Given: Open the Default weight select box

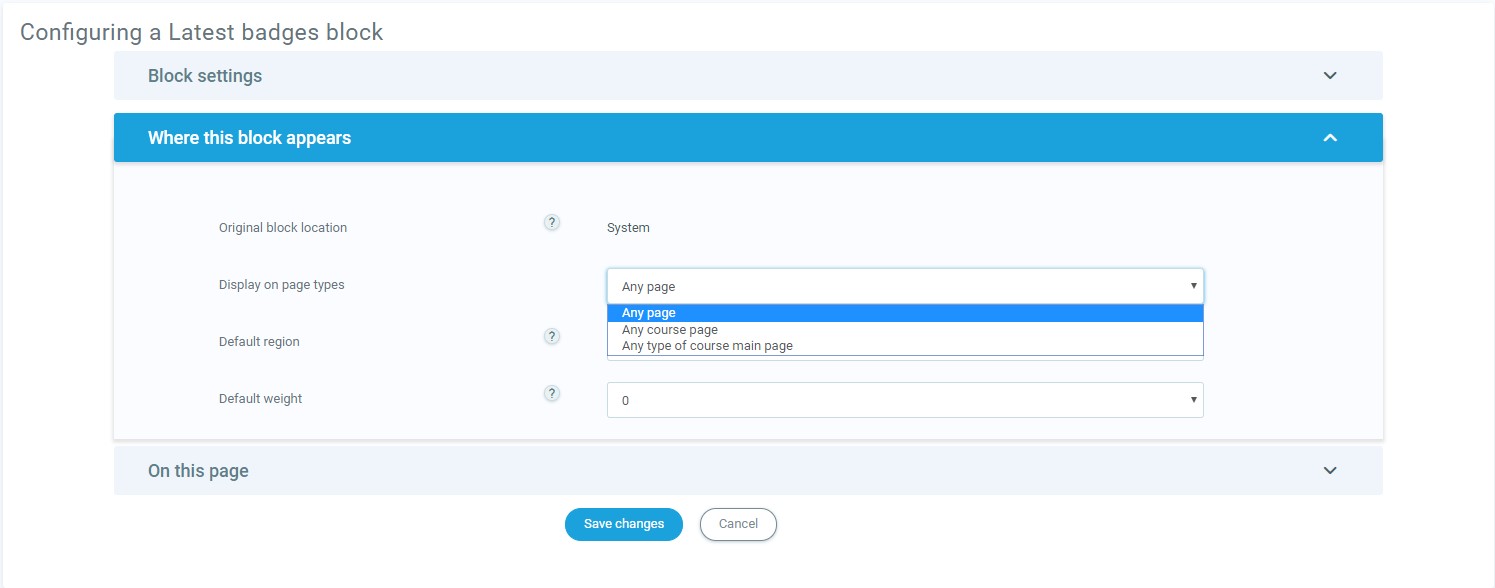Looking at the screenshot, I should click(904, 400).
